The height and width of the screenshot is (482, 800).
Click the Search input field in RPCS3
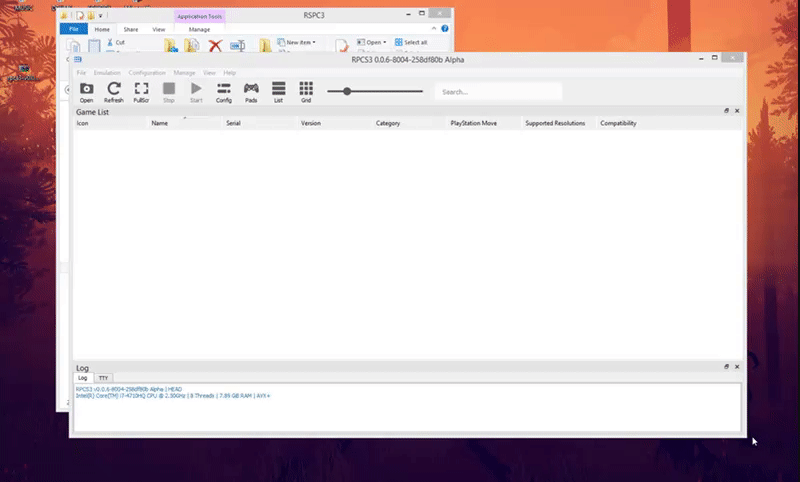(498, 92)
